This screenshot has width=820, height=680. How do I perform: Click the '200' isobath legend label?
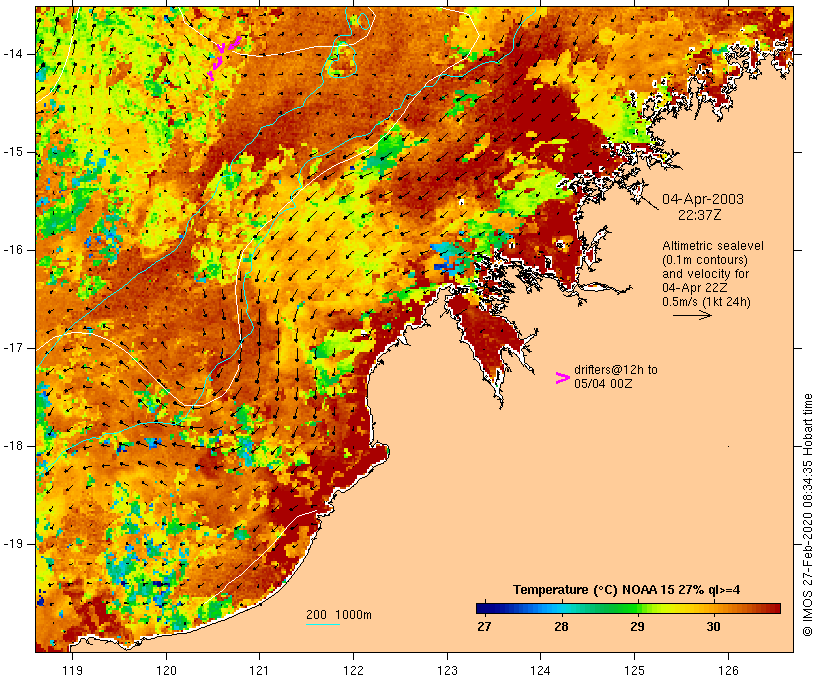[316, 615]
